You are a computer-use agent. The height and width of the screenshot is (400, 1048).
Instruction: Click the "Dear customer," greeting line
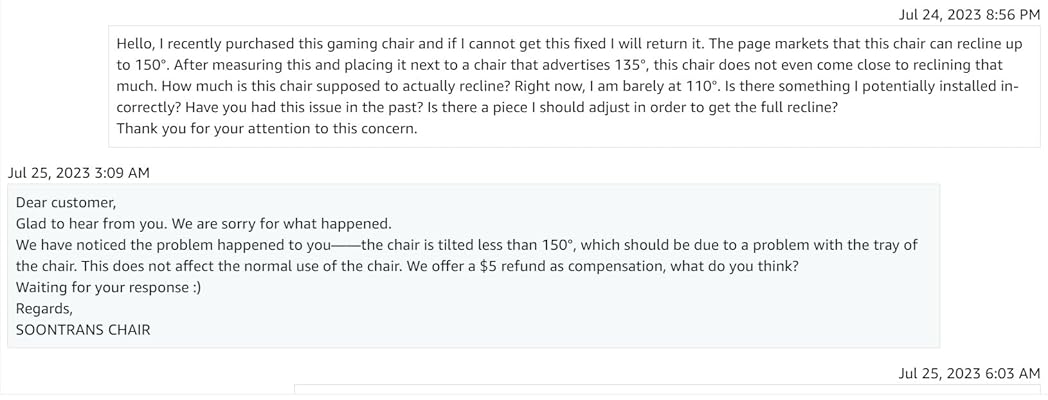coord(66,203)
